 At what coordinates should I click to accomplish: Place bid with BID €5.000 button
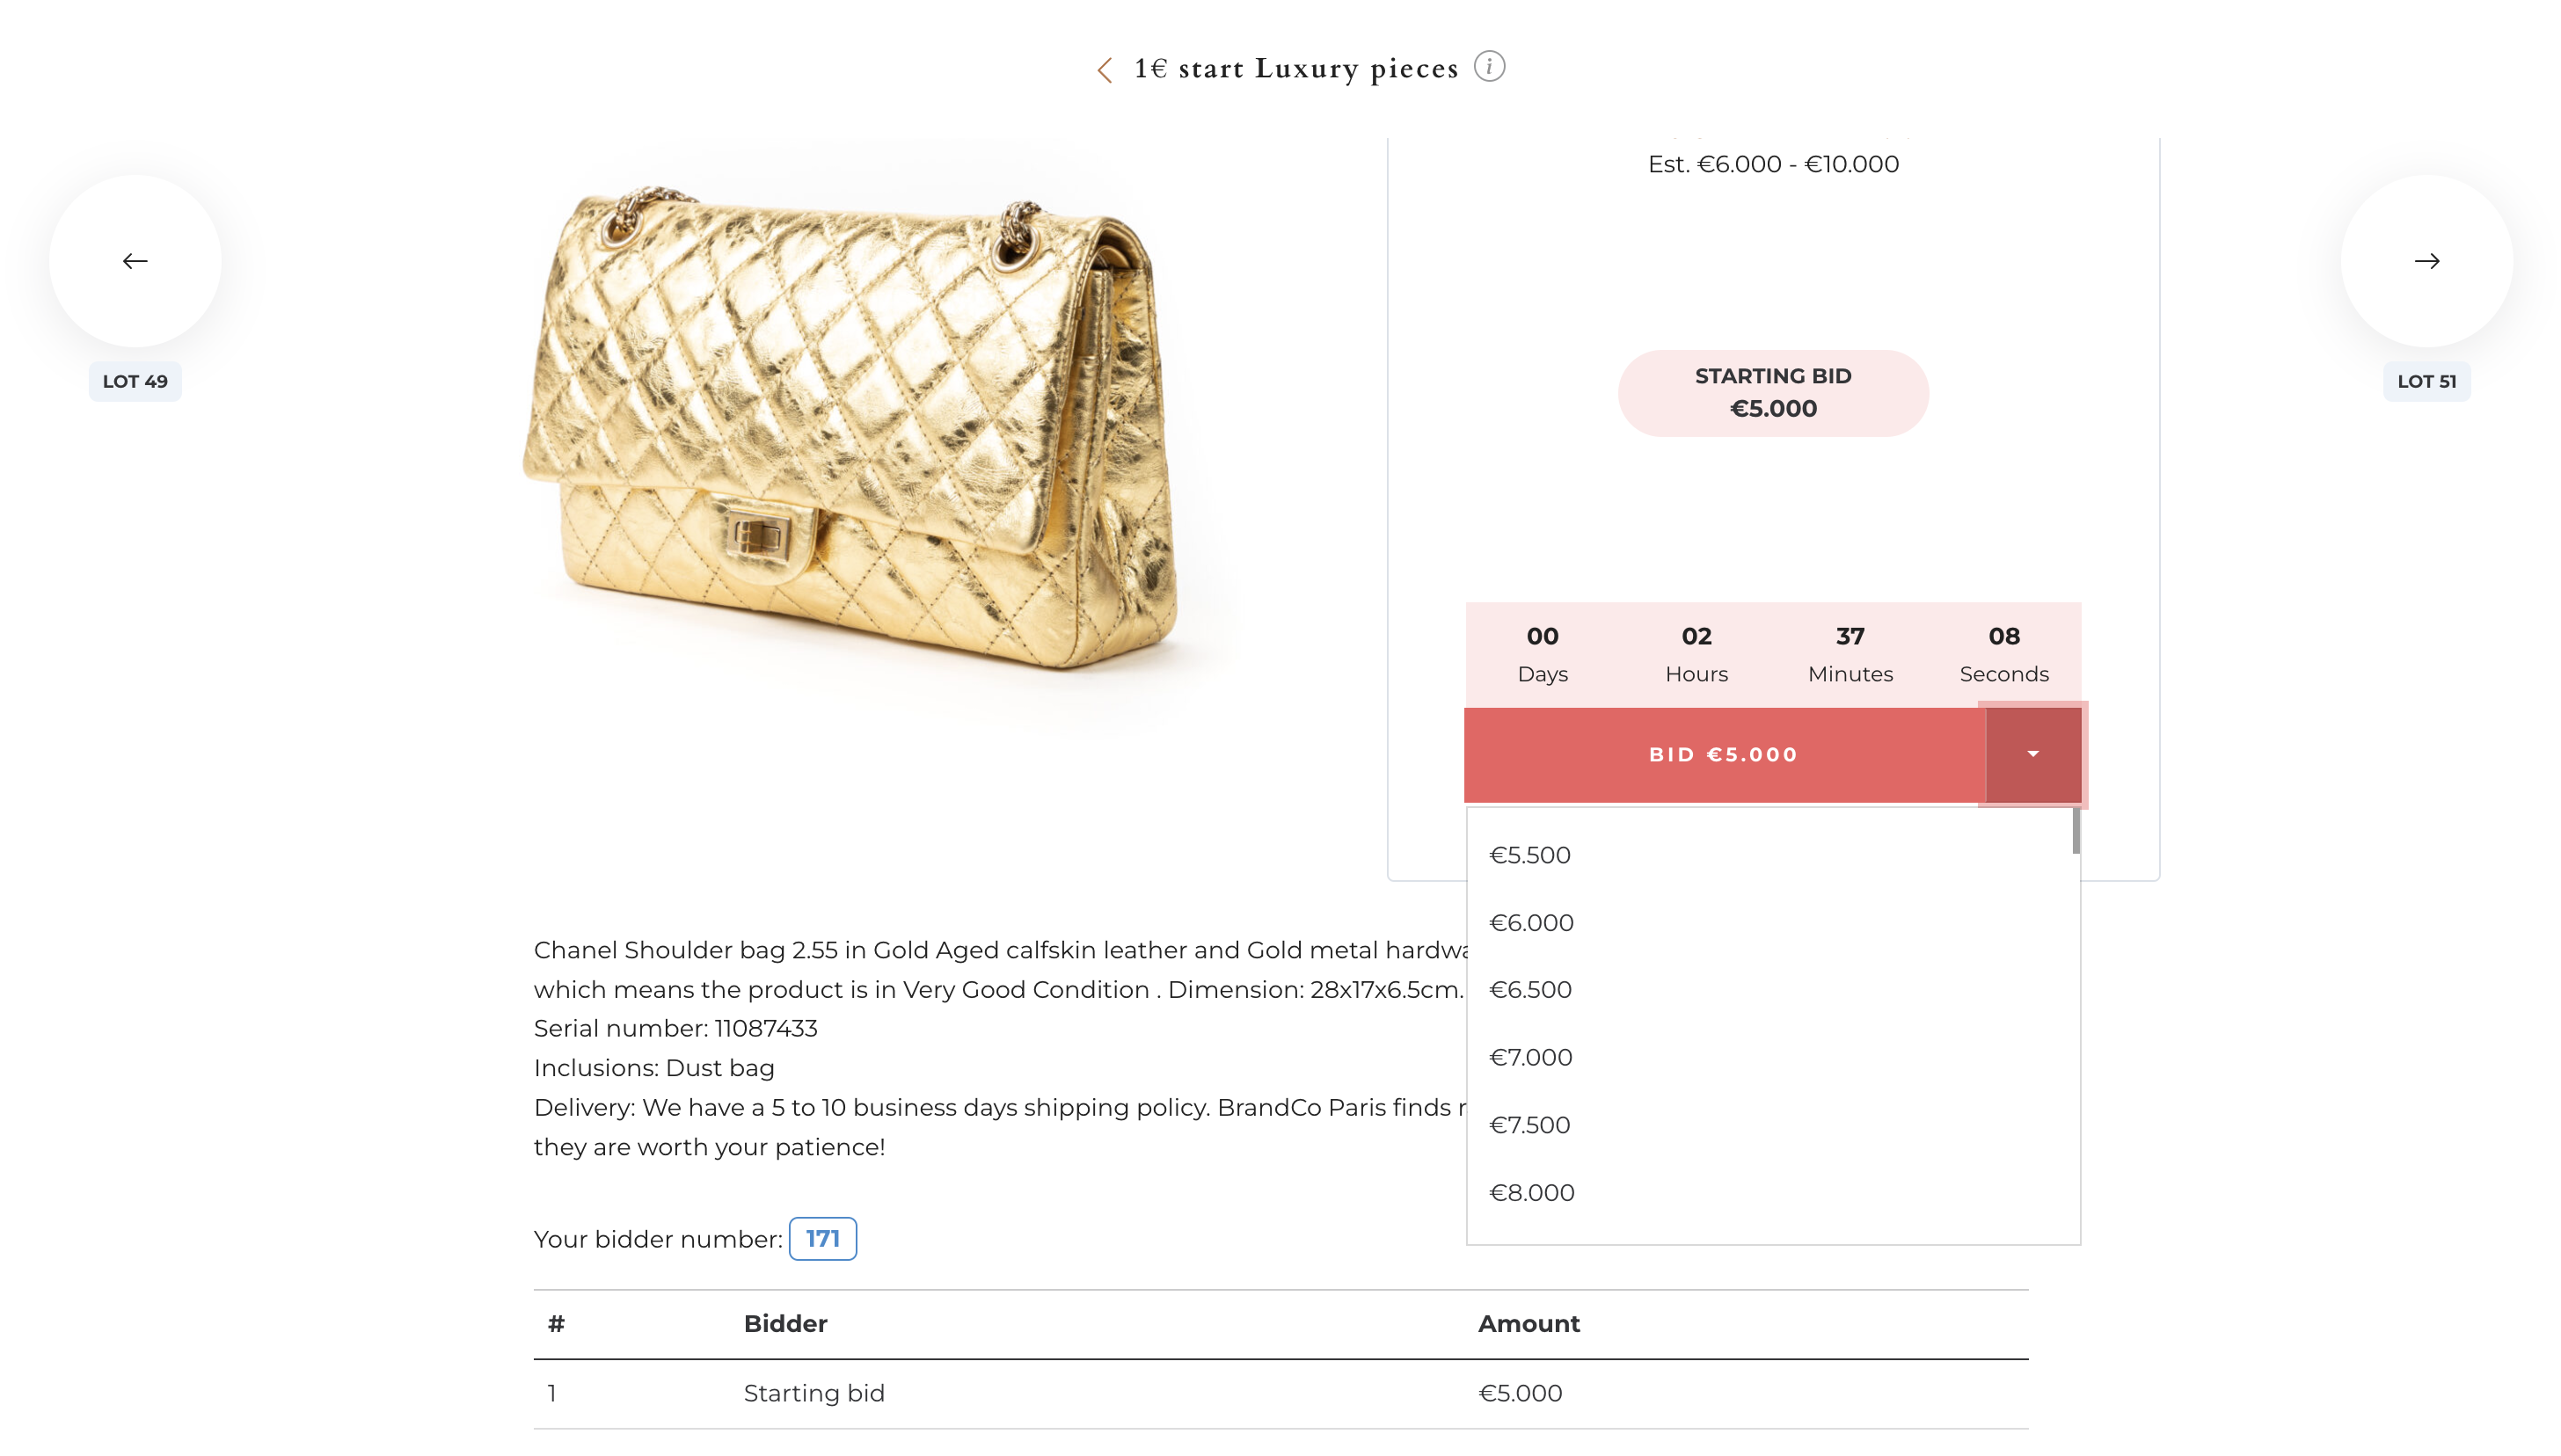pos(1723,755)
